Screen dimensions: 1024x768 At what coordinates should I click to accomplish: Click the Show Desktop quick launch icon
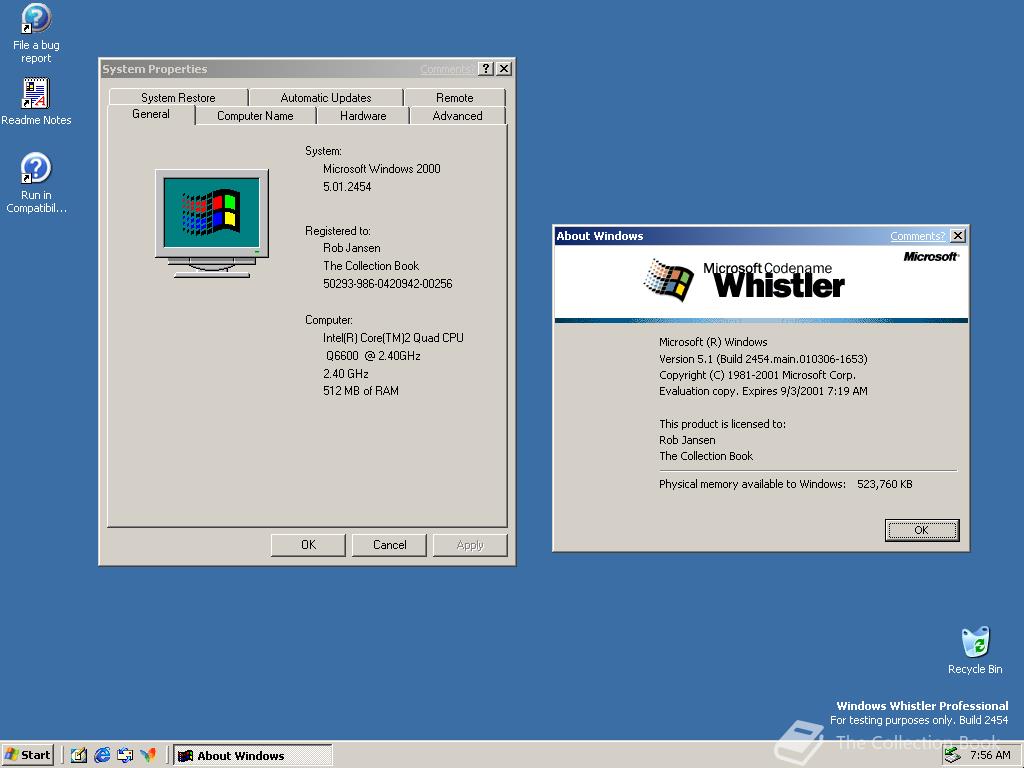pos(78,756)
